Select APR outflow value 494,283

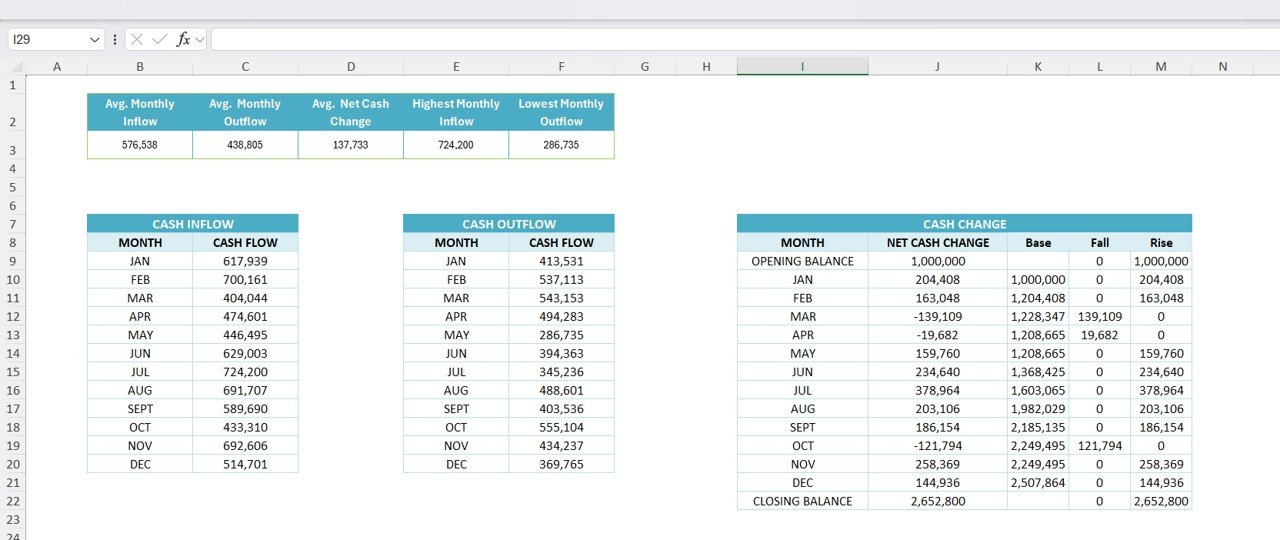point(561,316)
